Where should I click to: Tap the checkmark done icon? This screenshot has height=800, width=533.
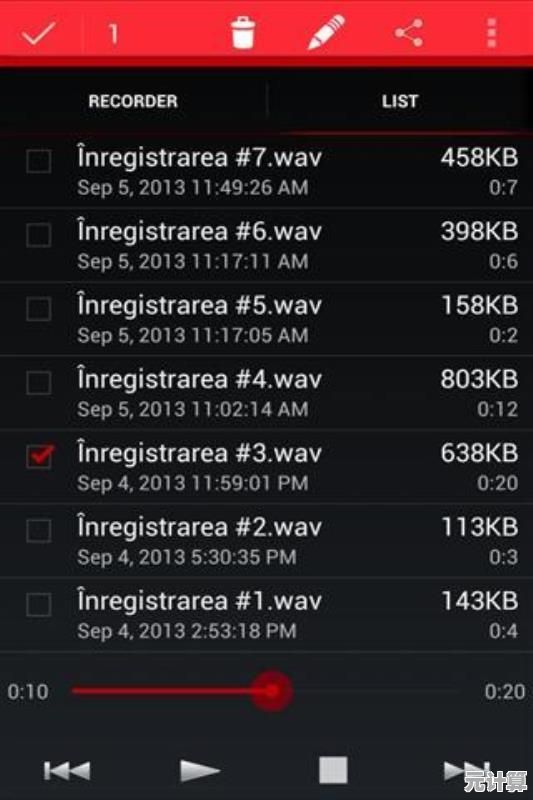[38, 34]
